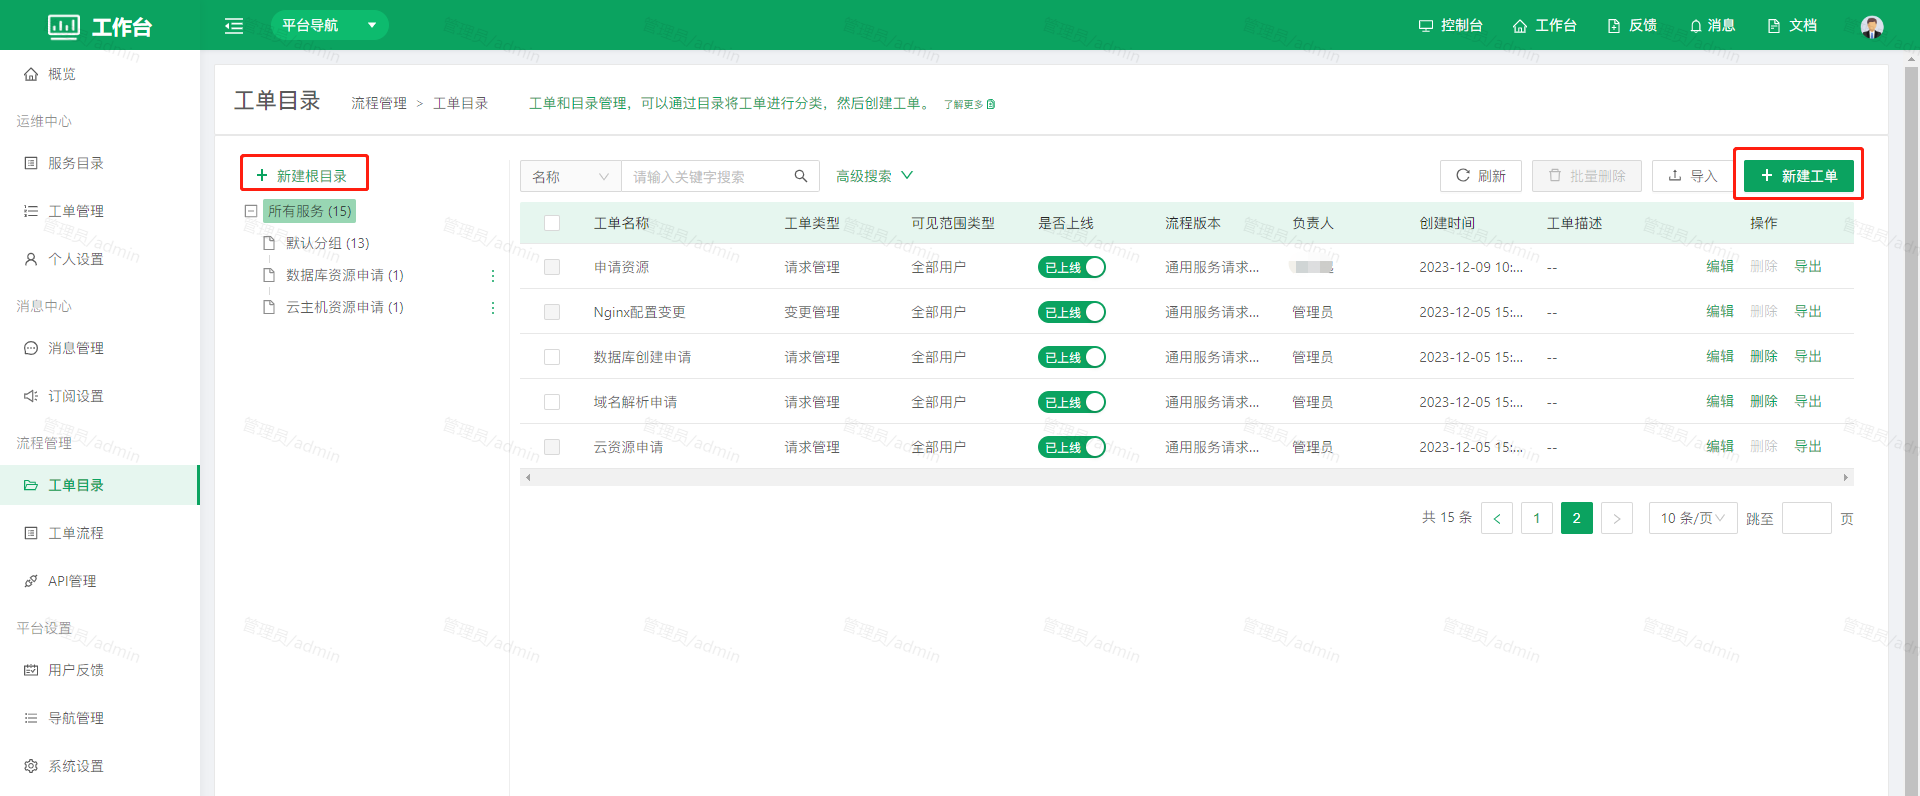The image size is (1920, 796).
Task: Toggle 已上线 switch for 数据库创建申请
Action: [x=1072, y=357]
